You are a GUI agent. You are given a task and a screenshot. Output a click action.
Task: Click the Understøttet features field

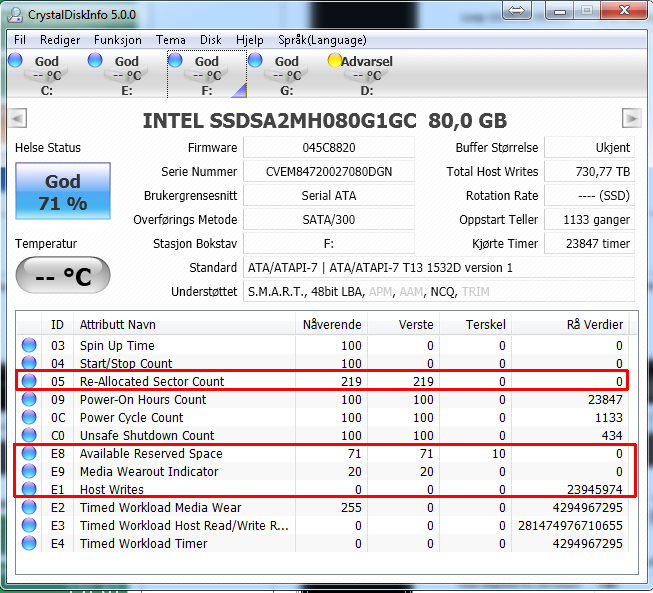[439, 292]
